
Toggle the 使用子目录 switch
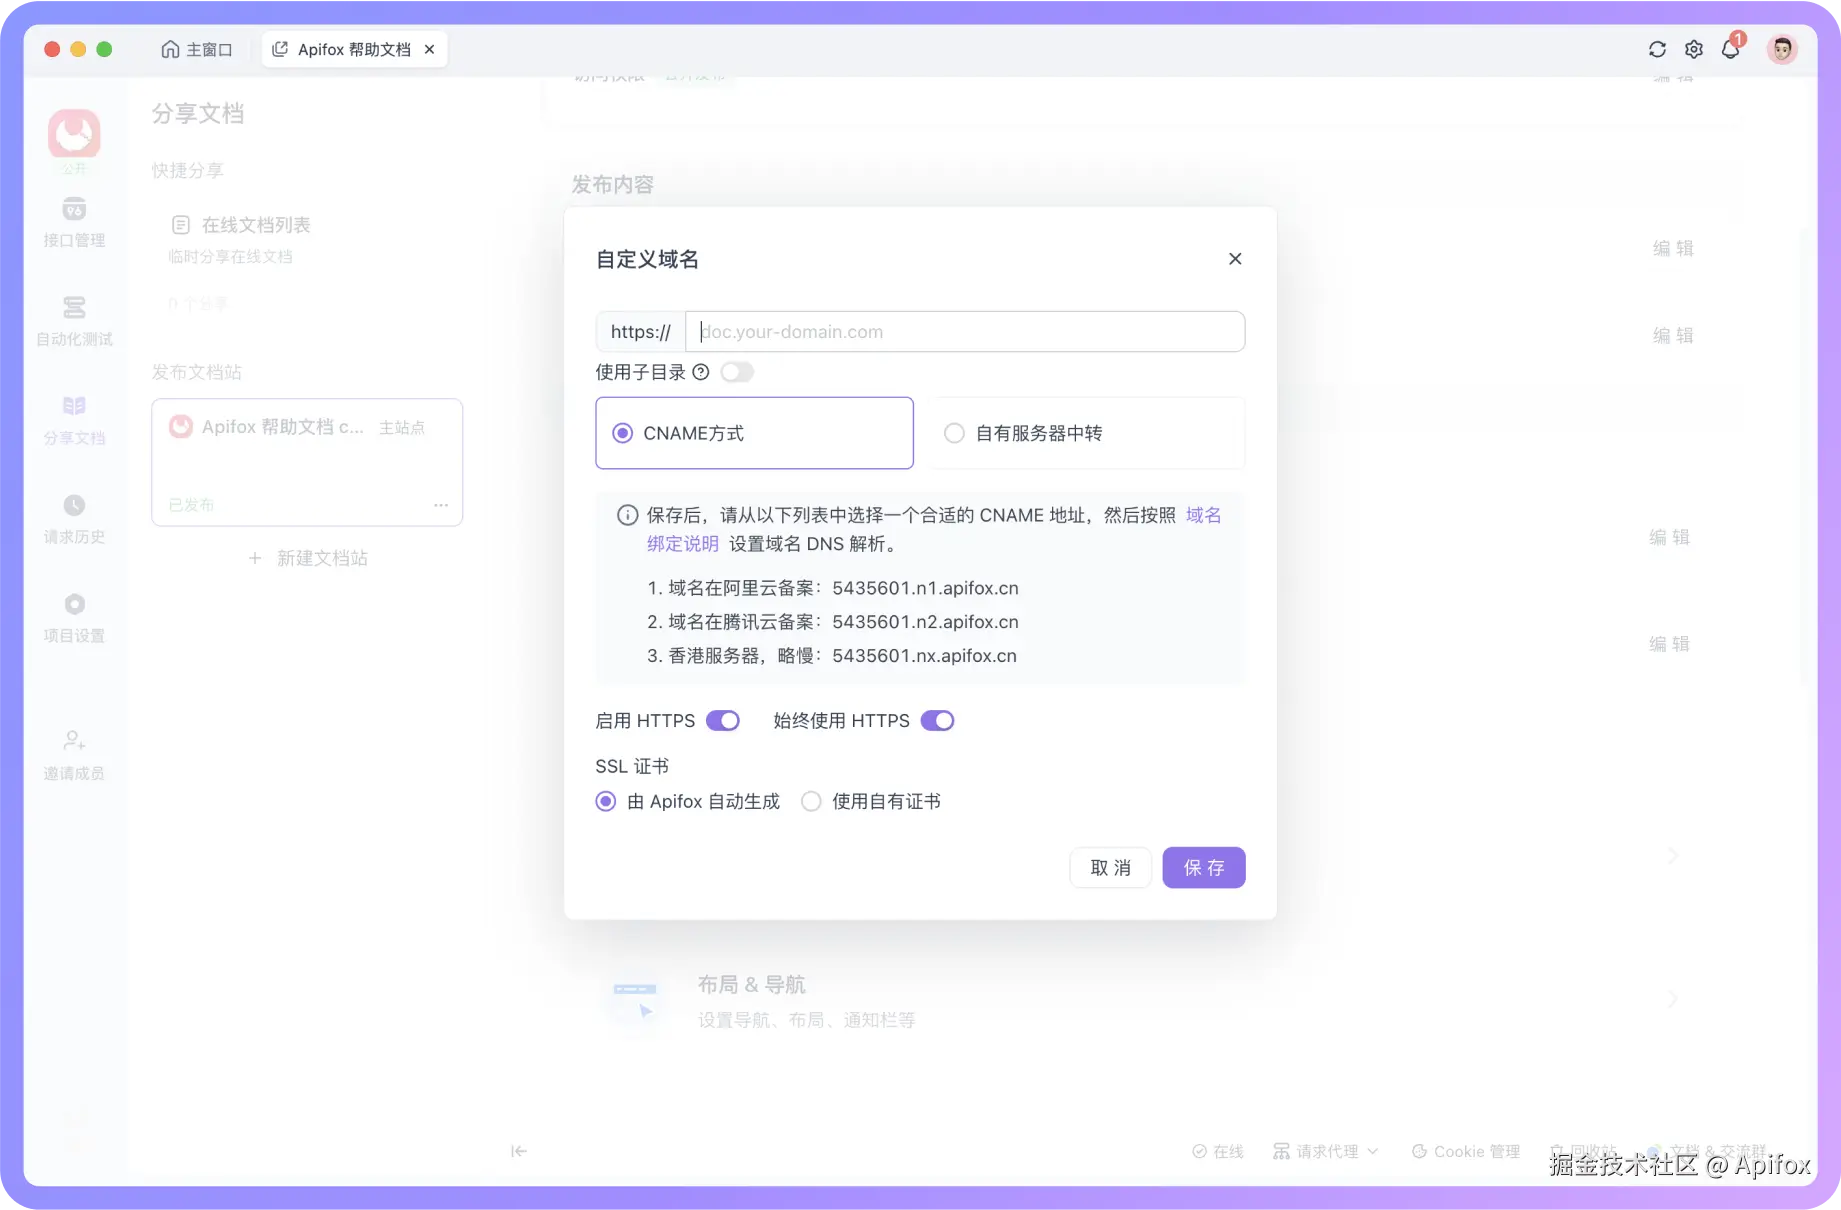pos(737,371)
